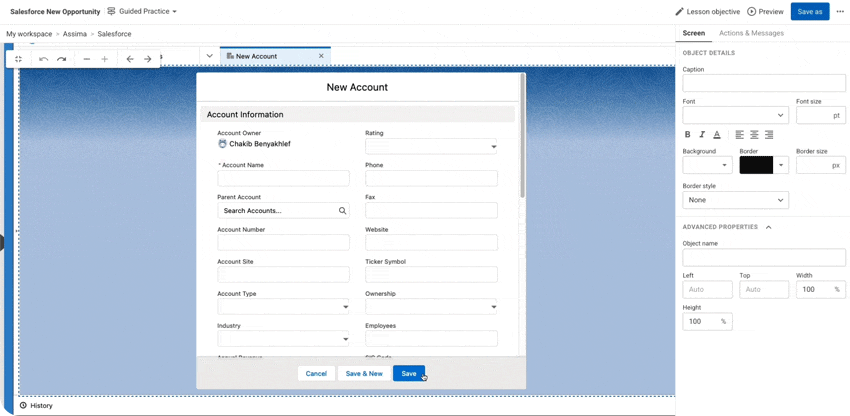Undo the last edit
The height and width of the screenshot is (416, 850).
click(43, 59)
